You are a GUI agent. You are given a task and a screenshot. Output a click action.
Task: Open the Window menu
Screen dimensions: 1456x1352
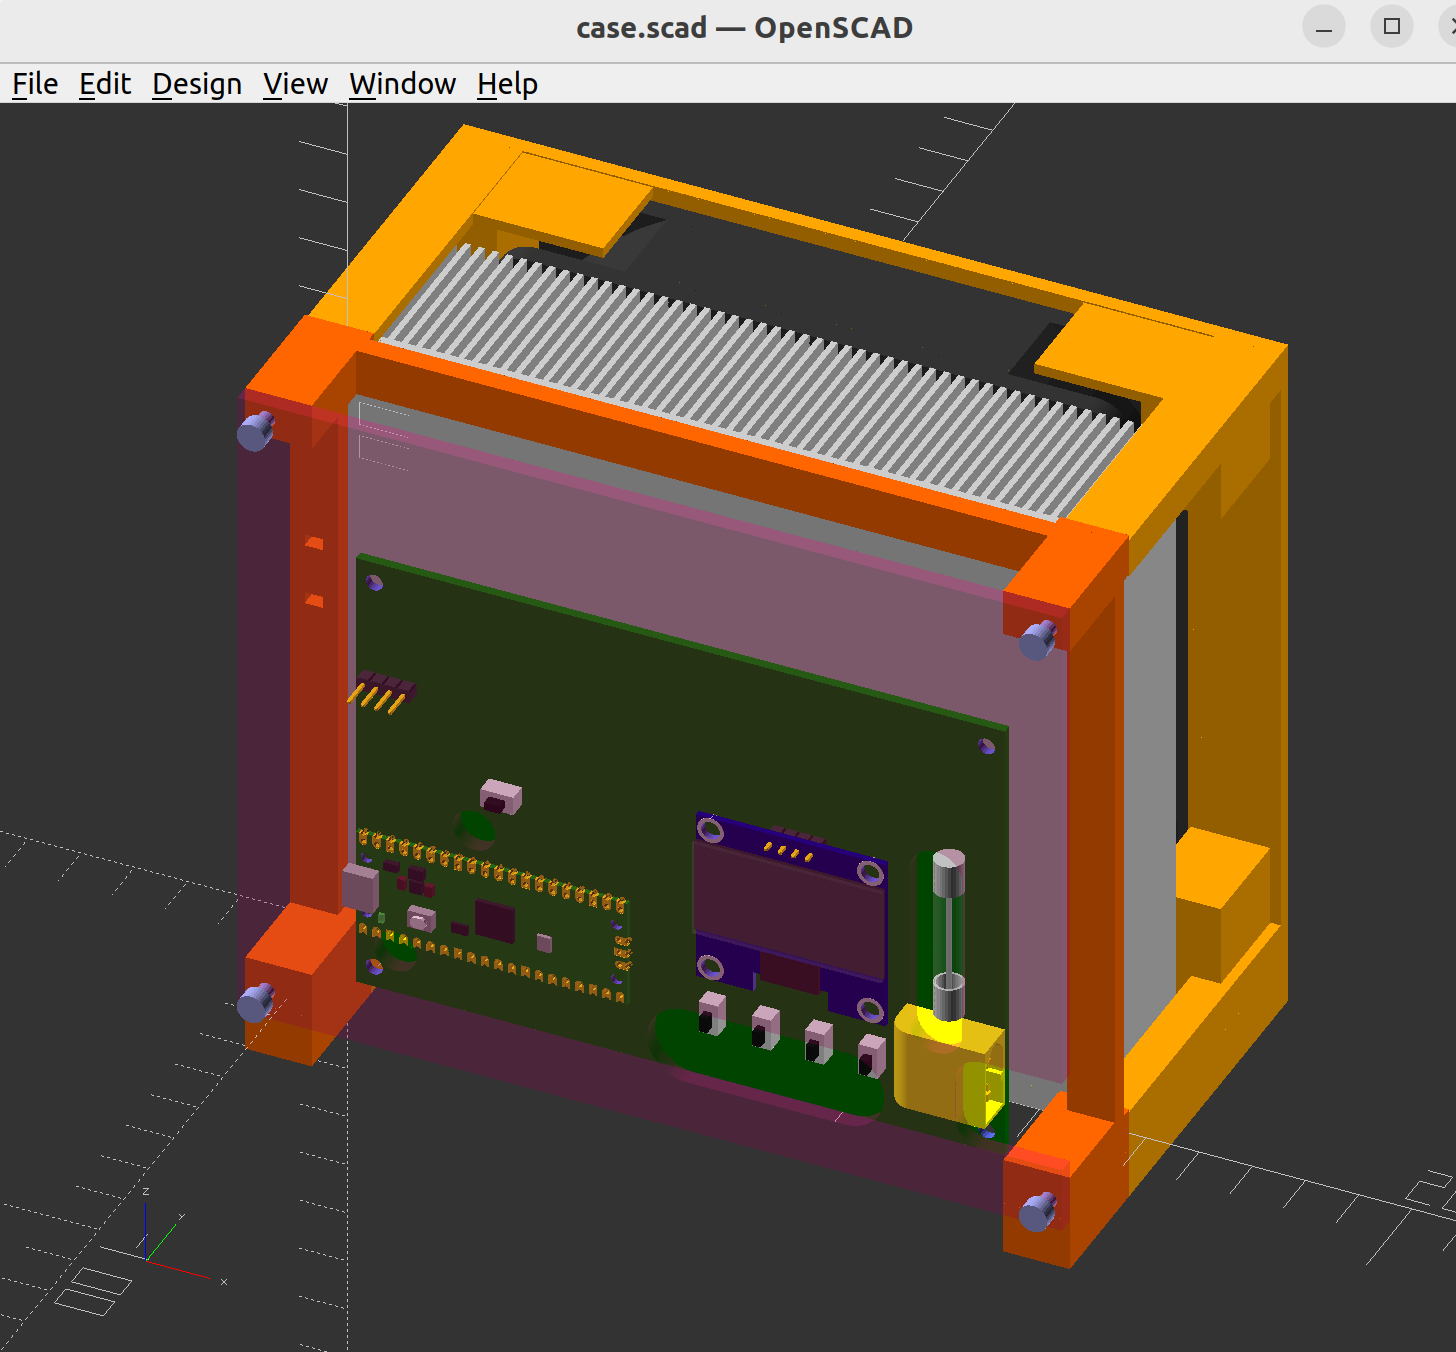(x=402, y=84)
